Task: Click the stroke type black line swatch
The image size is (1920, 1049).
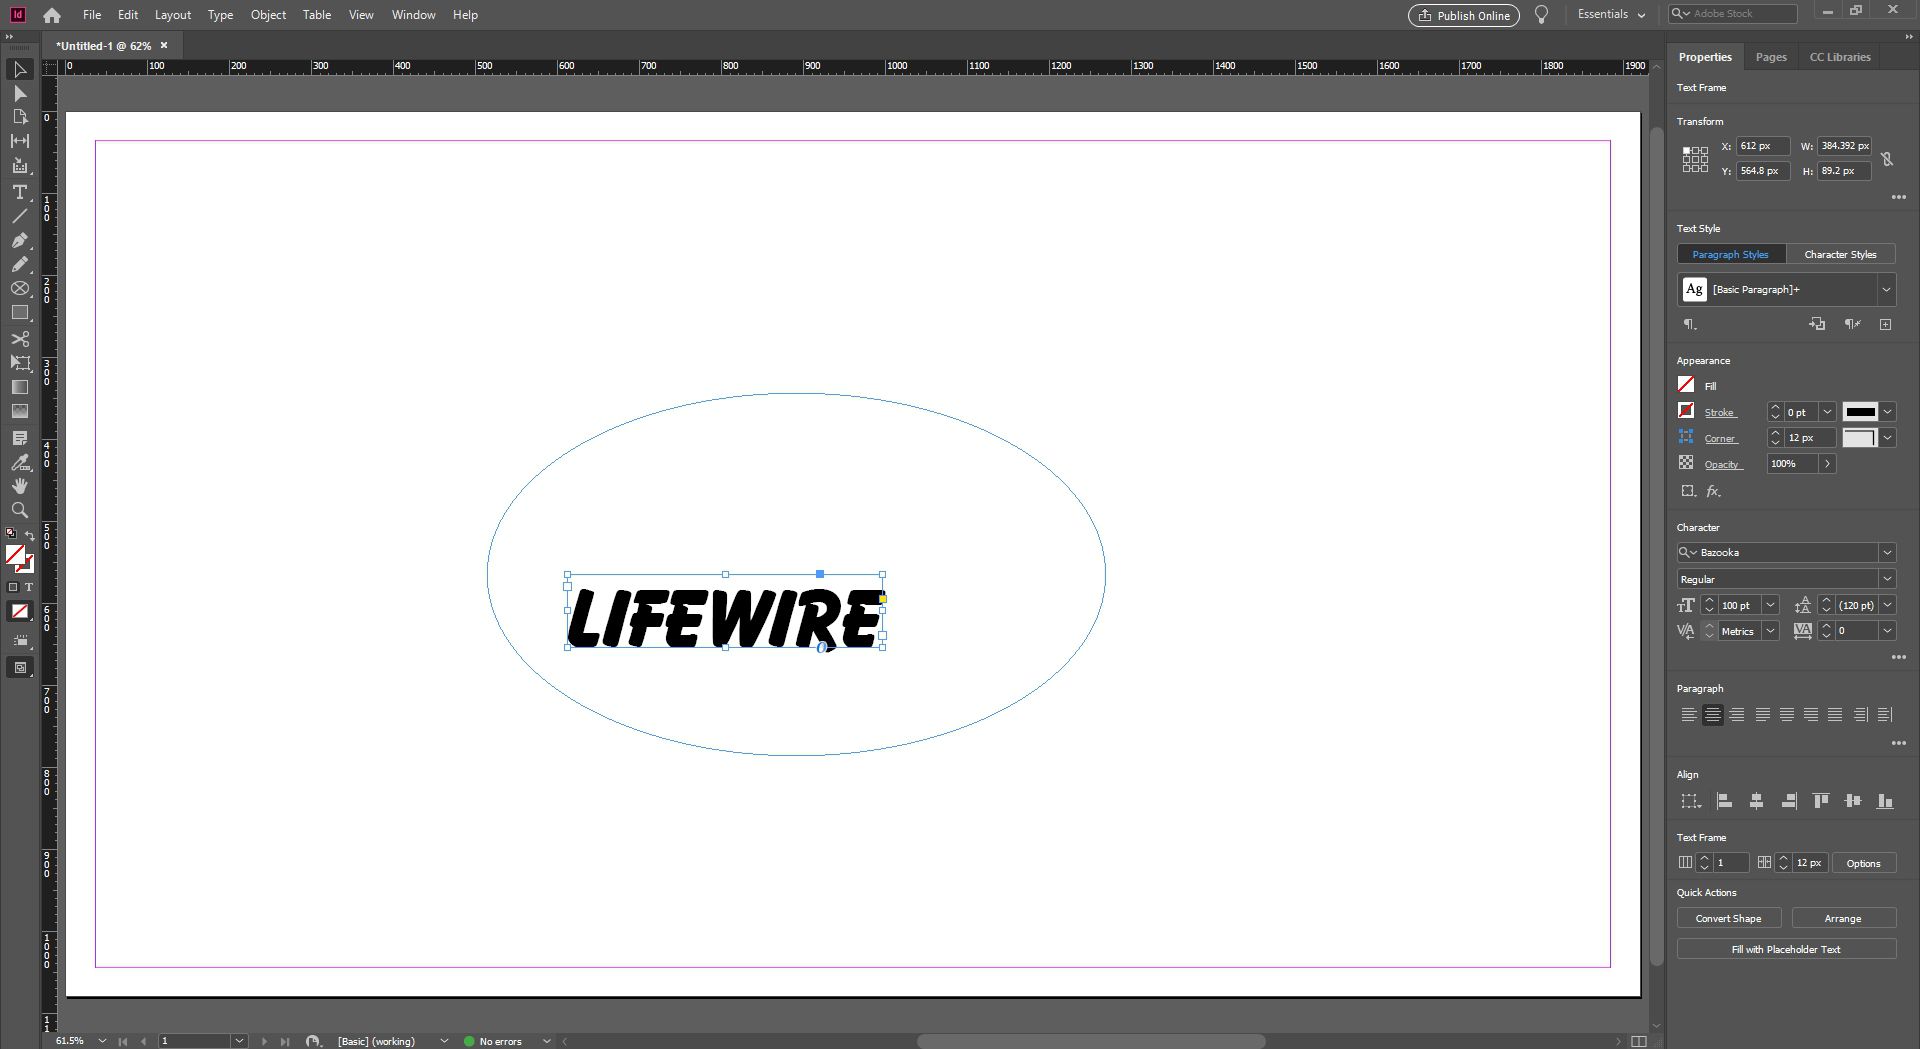Action: click(x=1860, y=412)
